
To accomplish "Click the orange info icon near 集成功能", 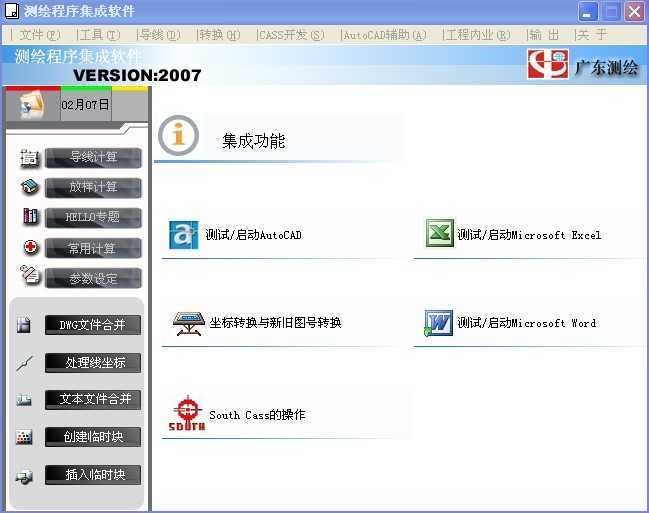I will (178, 135).
